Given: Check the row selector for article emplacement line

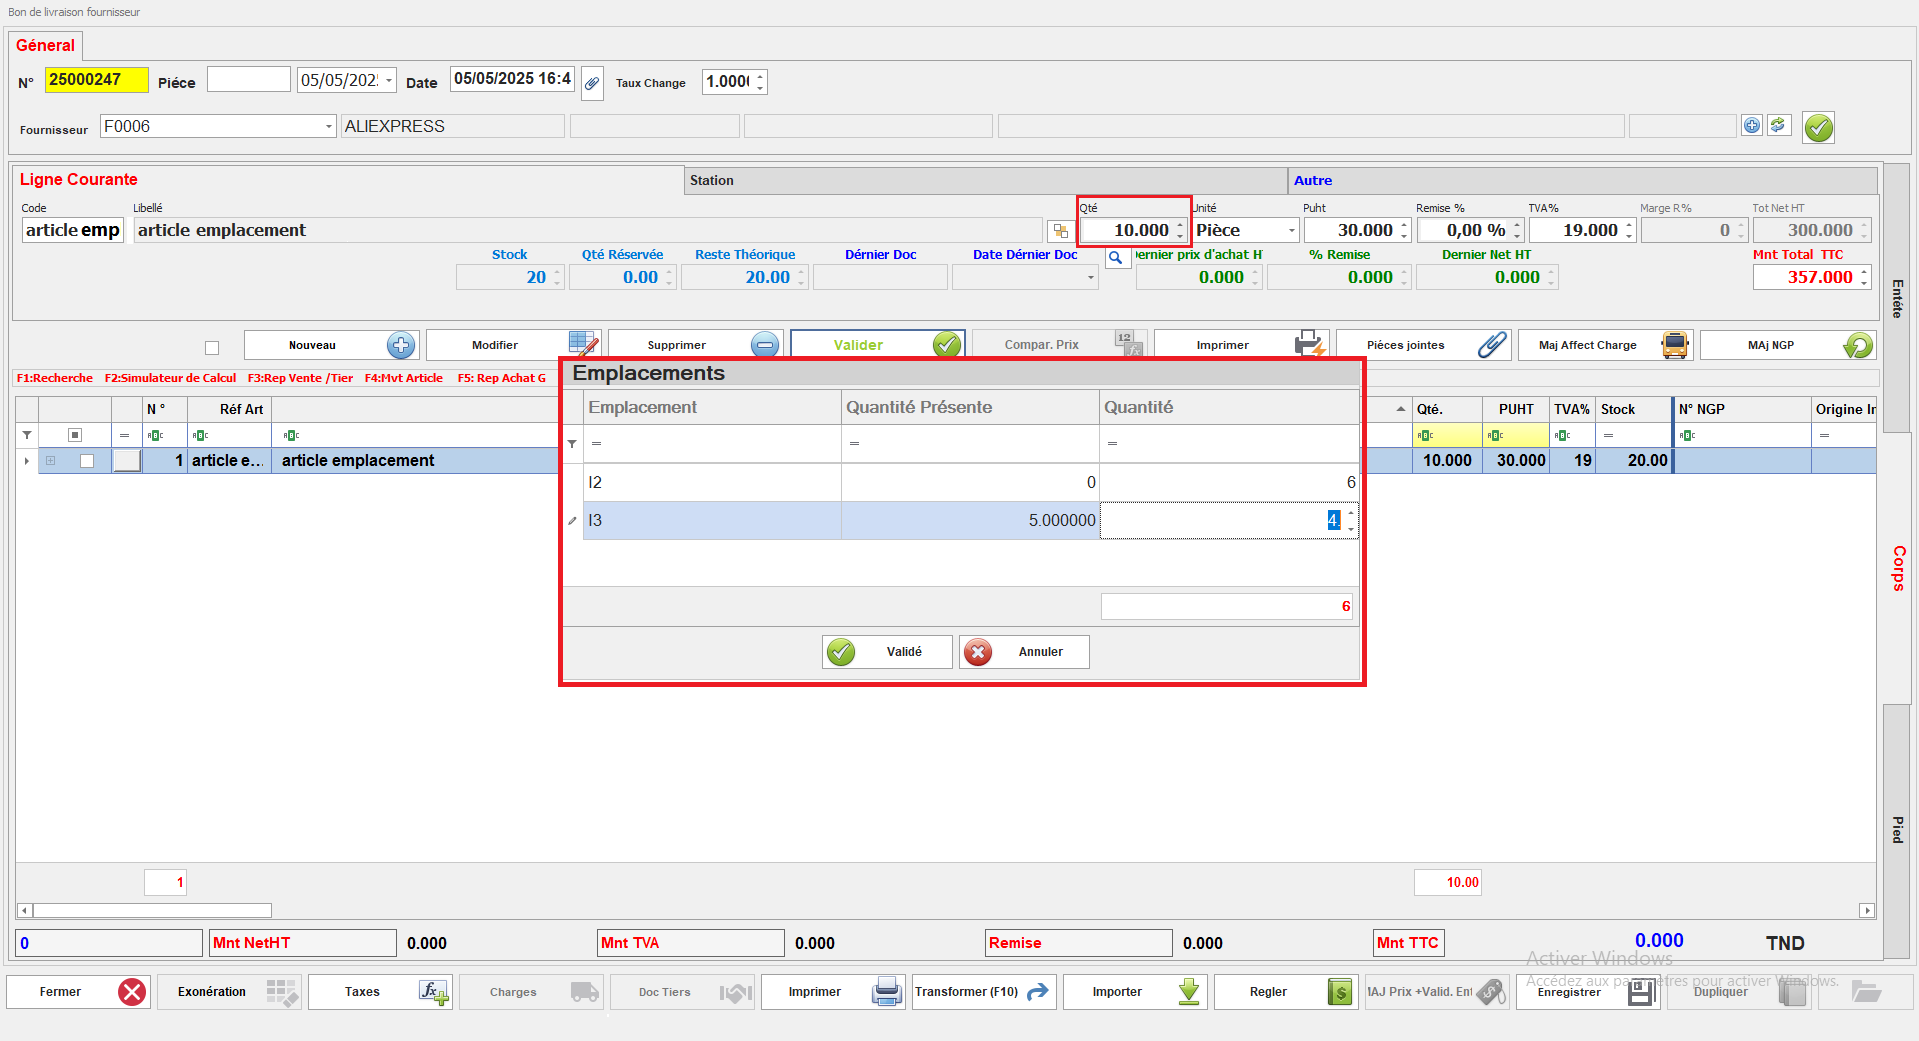Looking at the screenshot, I should 87,461.
